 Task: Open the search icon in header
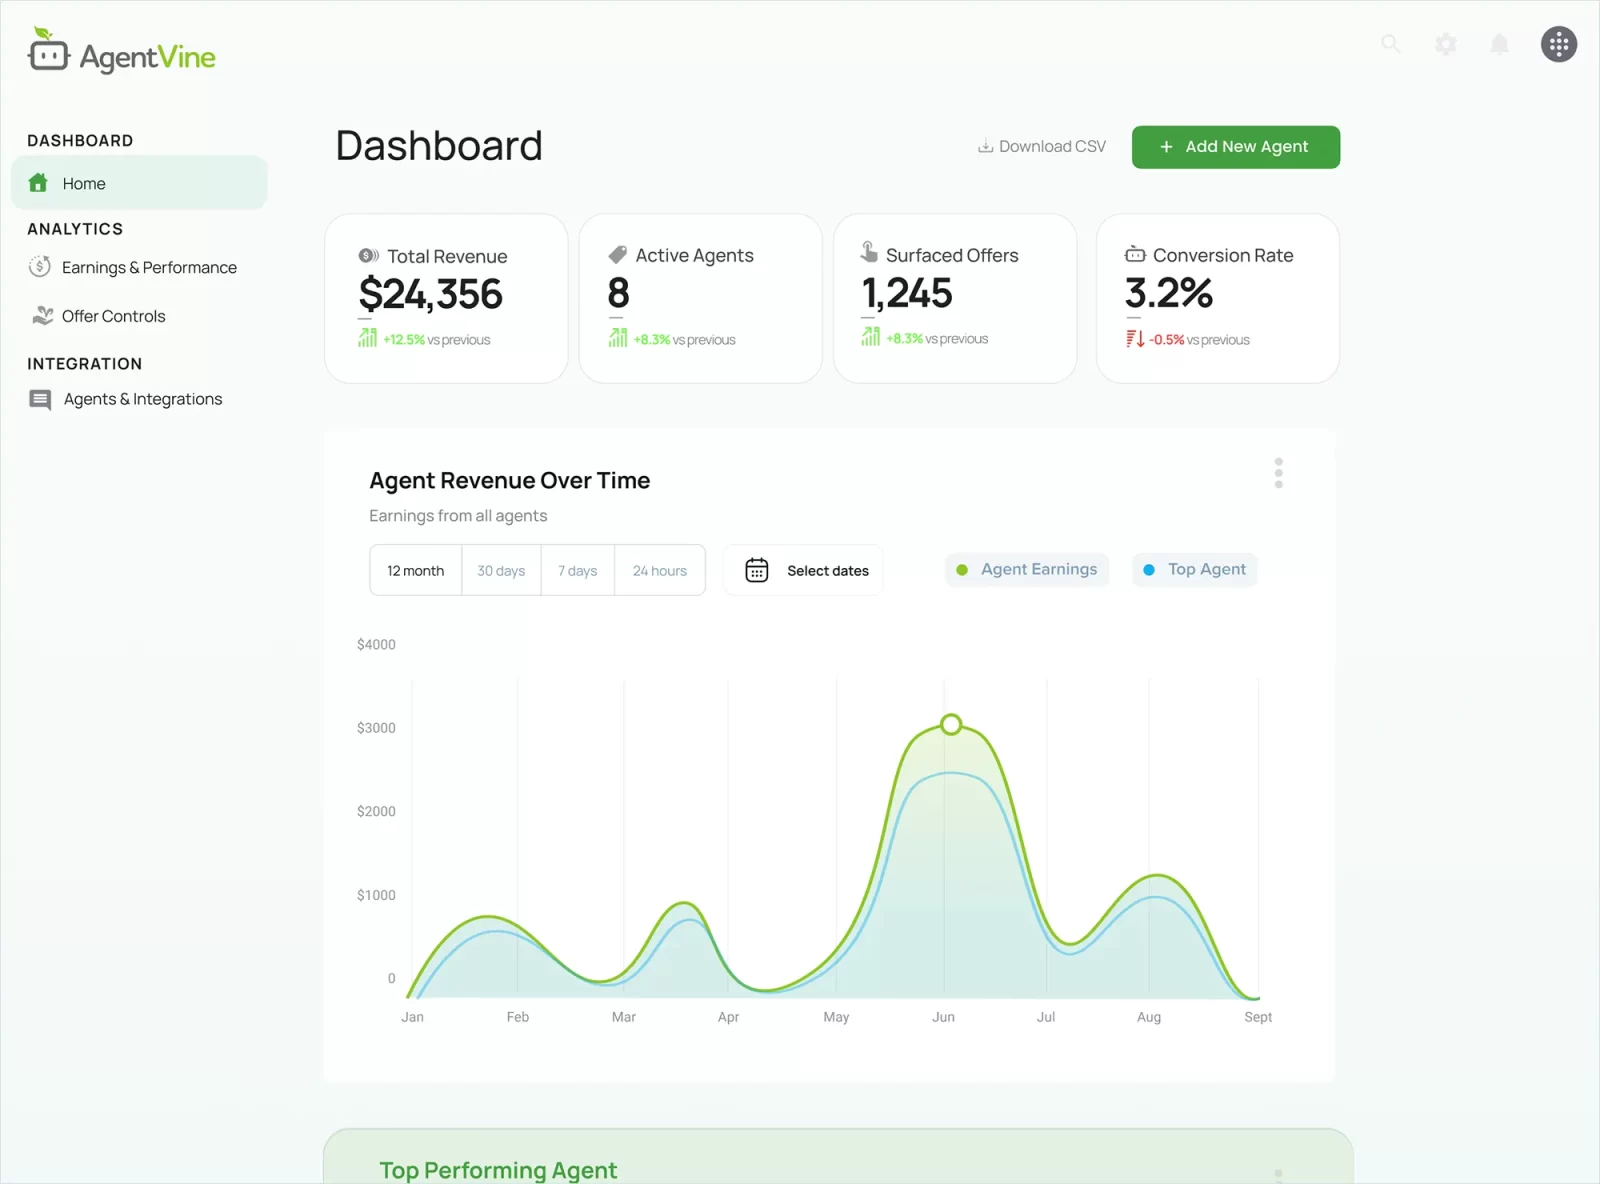pos(1391,44)
